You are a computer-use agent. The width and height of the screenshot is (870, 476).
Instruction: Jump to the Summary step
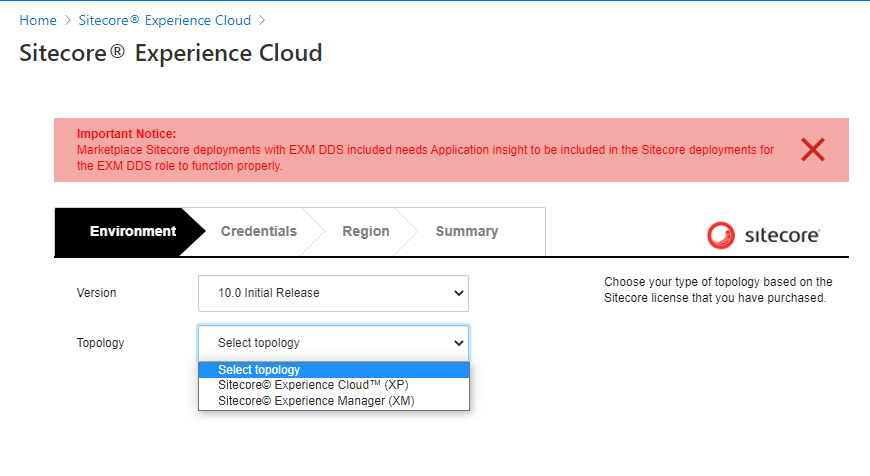click(x=466, y=232)
